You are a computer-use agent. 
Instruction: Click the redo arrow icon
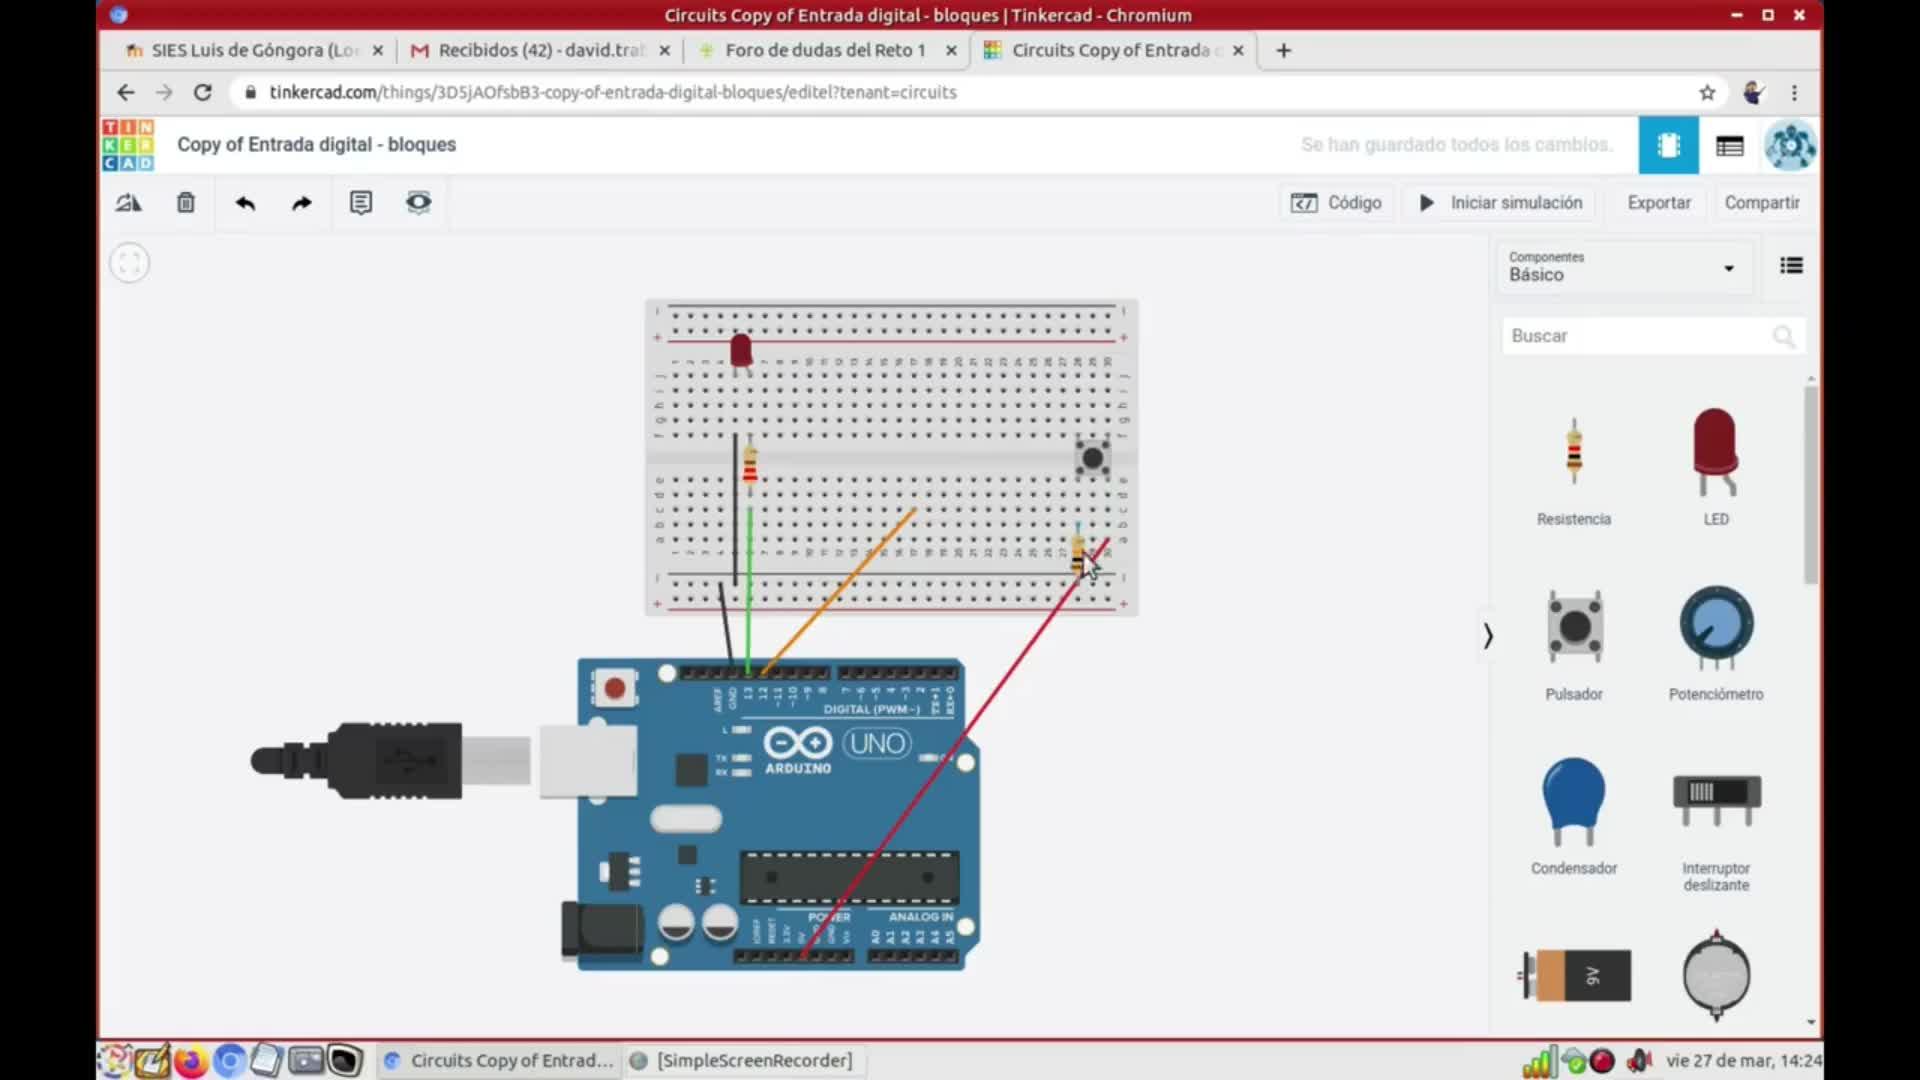tap(301, 203)
